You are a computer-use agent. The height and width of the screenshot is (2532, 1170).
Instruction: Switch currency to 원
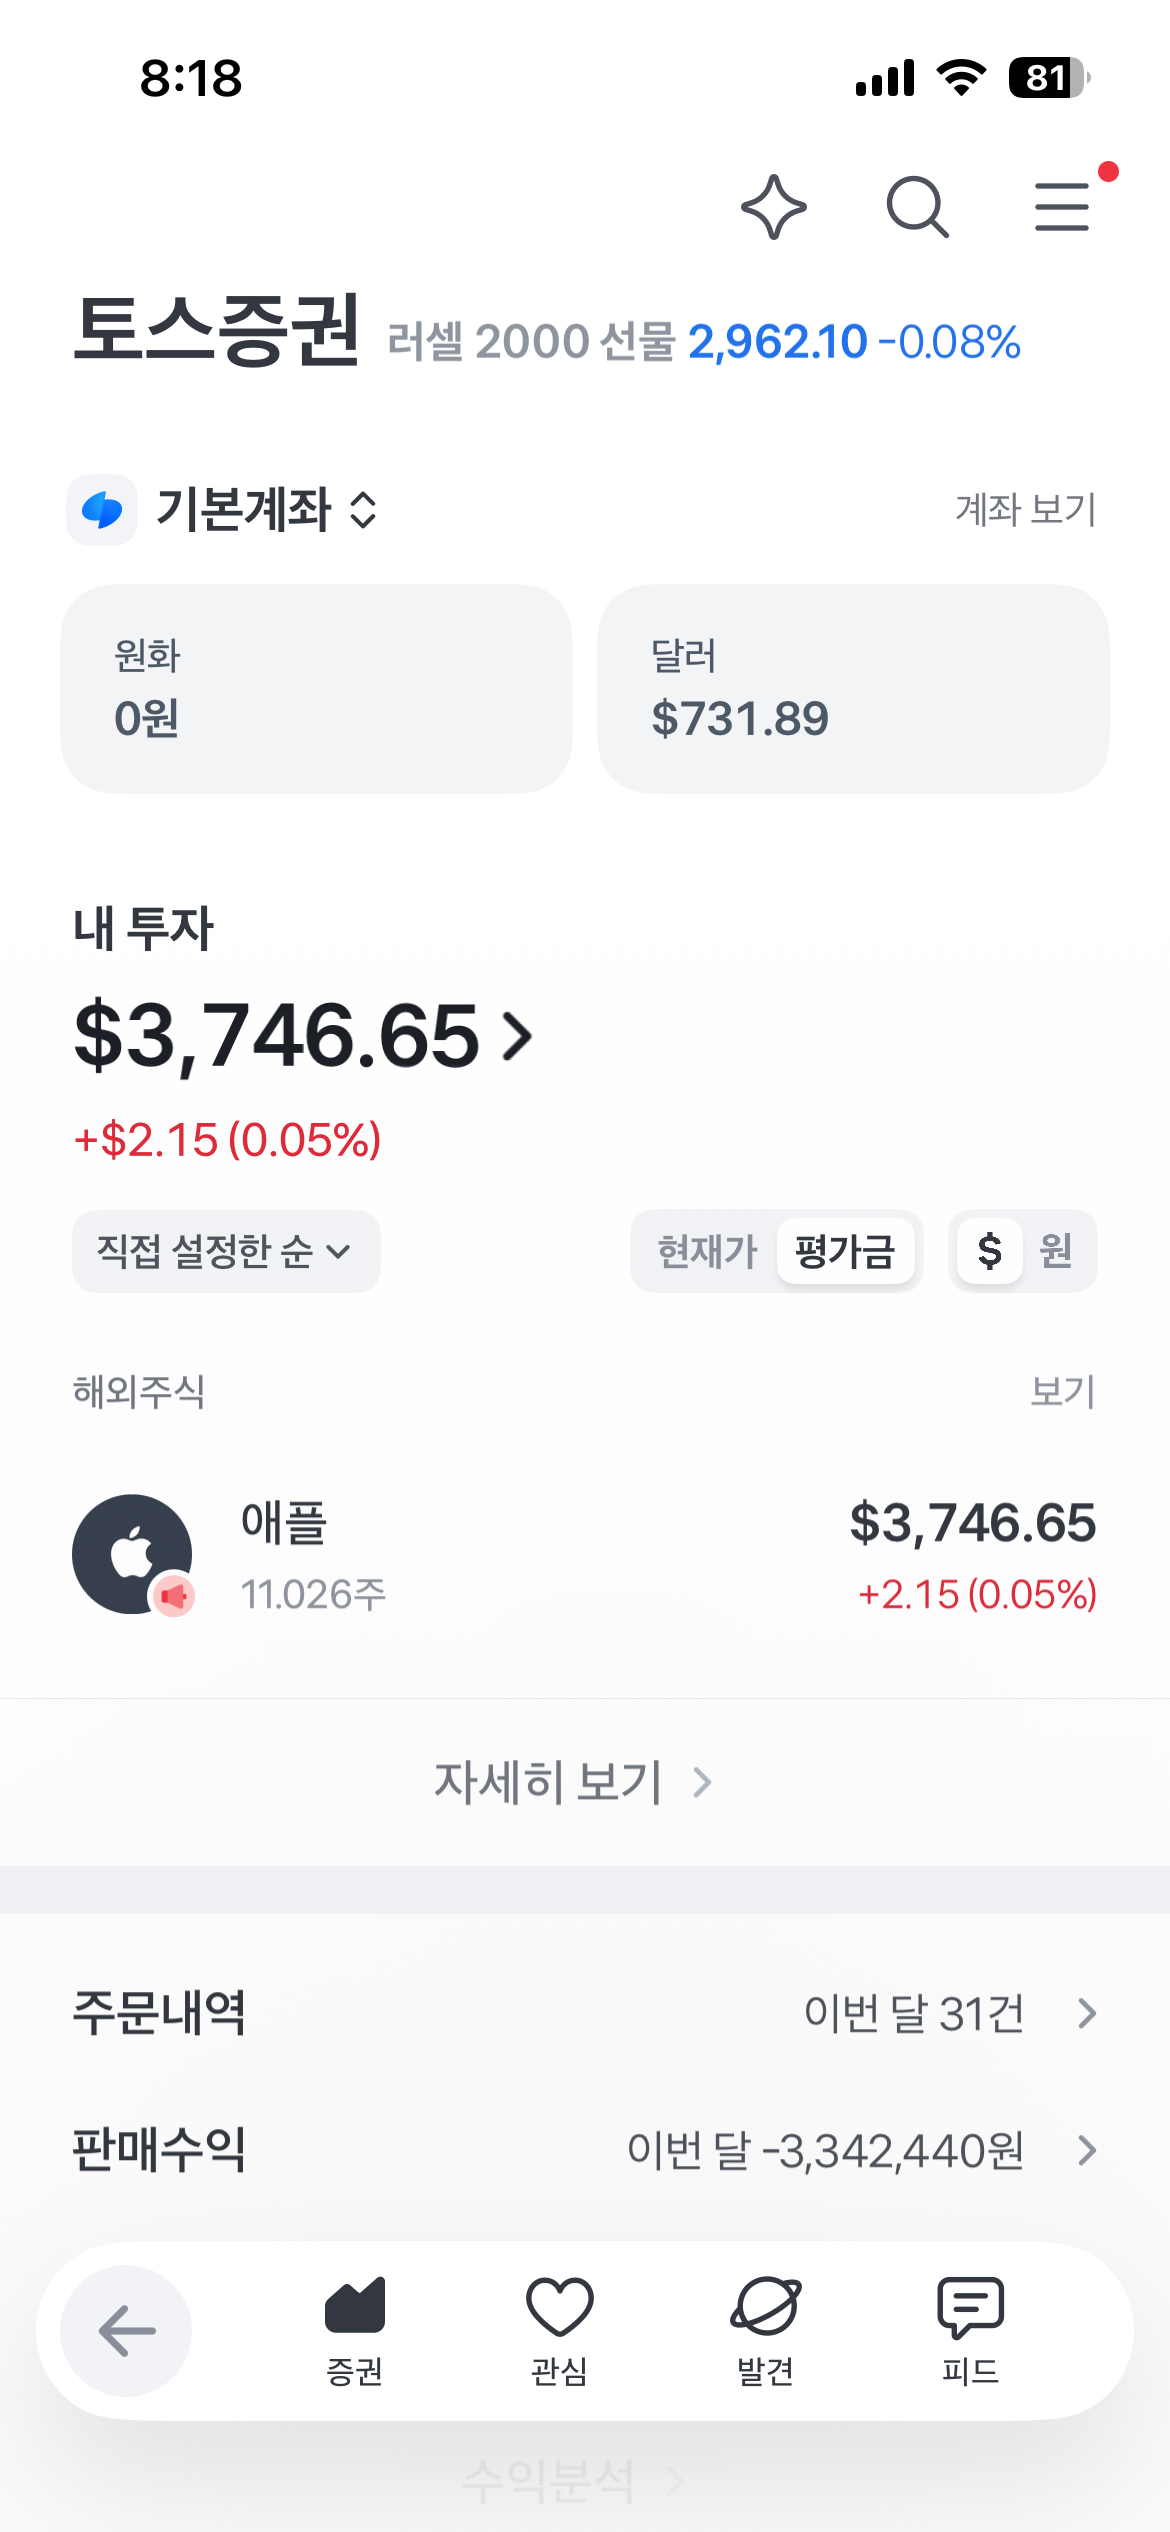pyautogui.click(x=1056, y=1251)
